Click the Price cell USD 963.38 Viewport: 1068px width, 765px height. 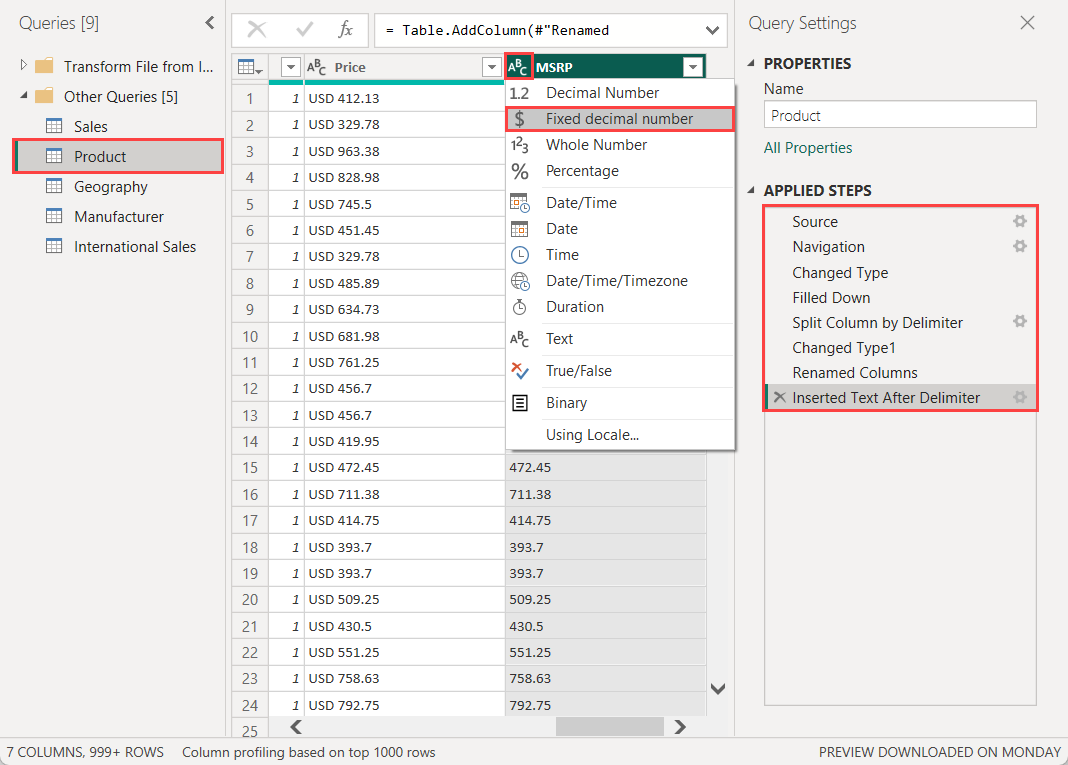[404, 151]
